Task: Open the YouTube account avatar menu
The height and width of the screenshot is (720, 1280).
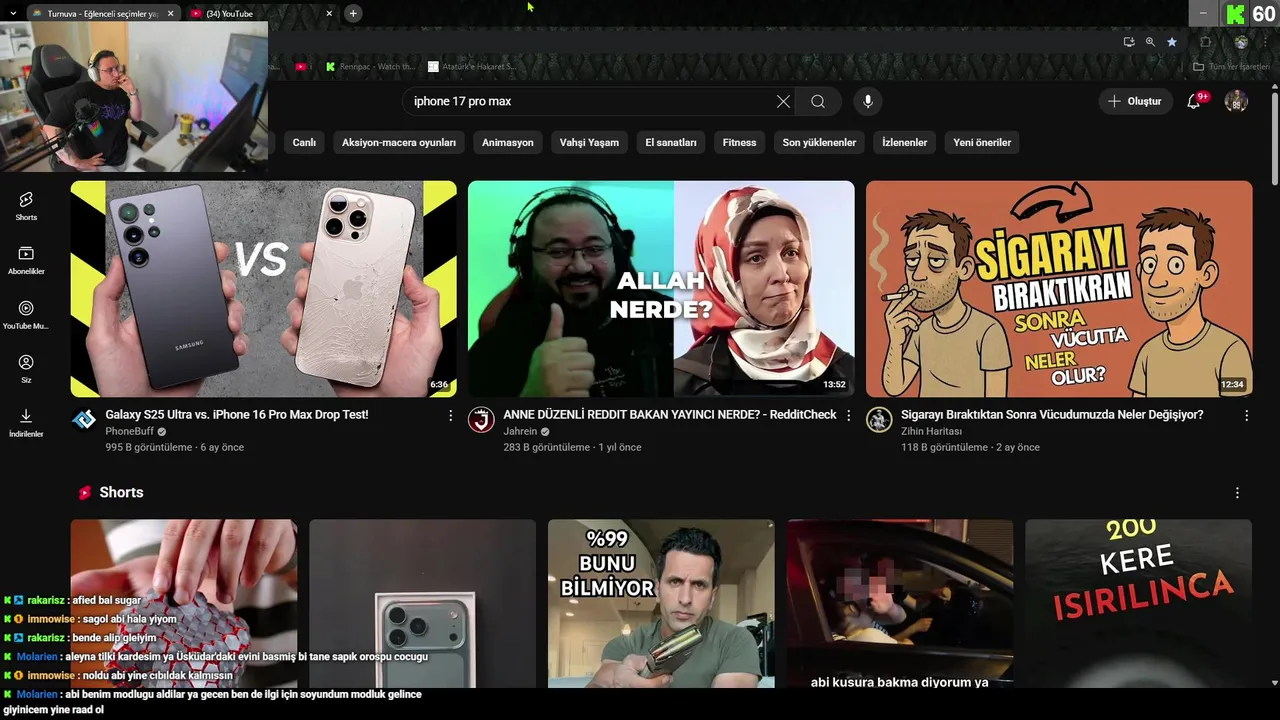Action: (1236, 101)
